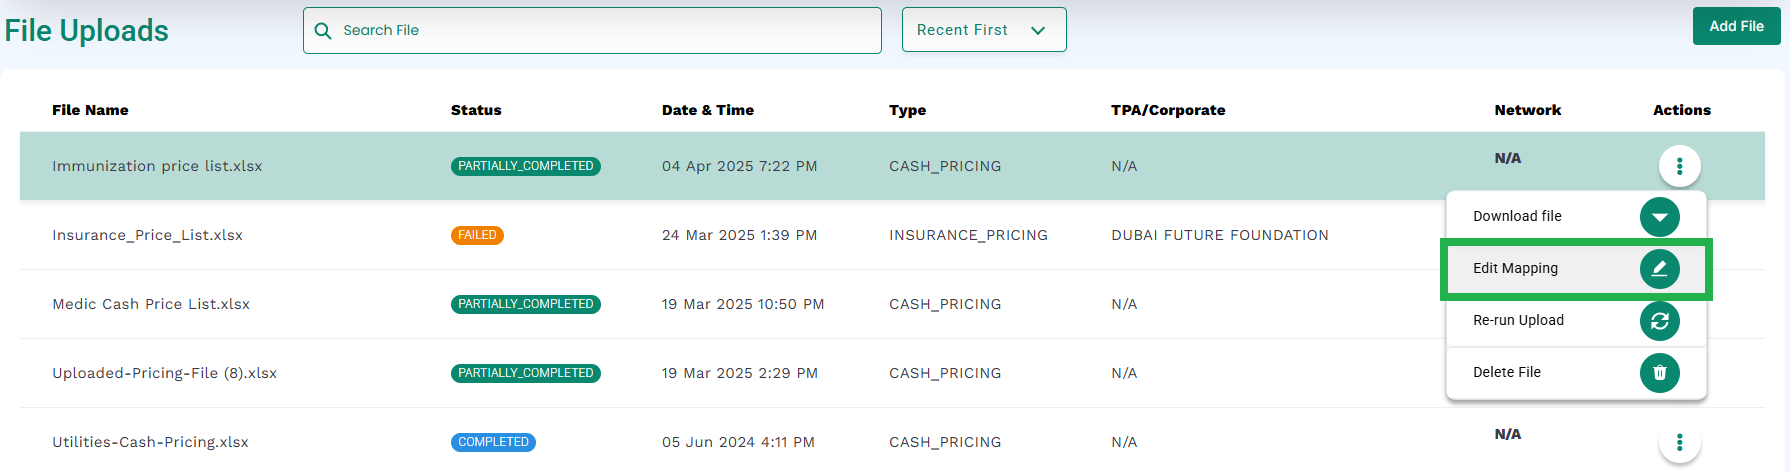Click the Re-run Upload refresh icon

[1659, 321]
